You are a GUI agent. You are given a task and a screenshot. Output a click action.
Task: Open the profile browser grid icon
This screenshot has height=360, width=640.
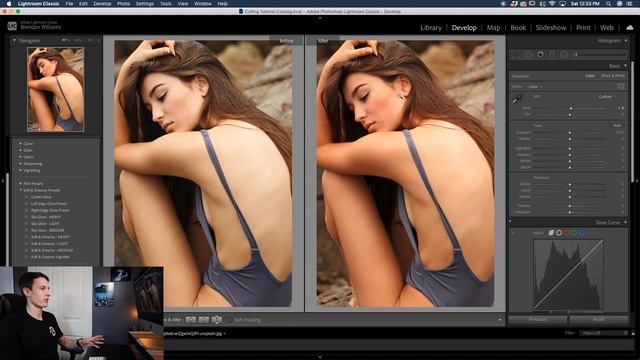tap(621, 86)
